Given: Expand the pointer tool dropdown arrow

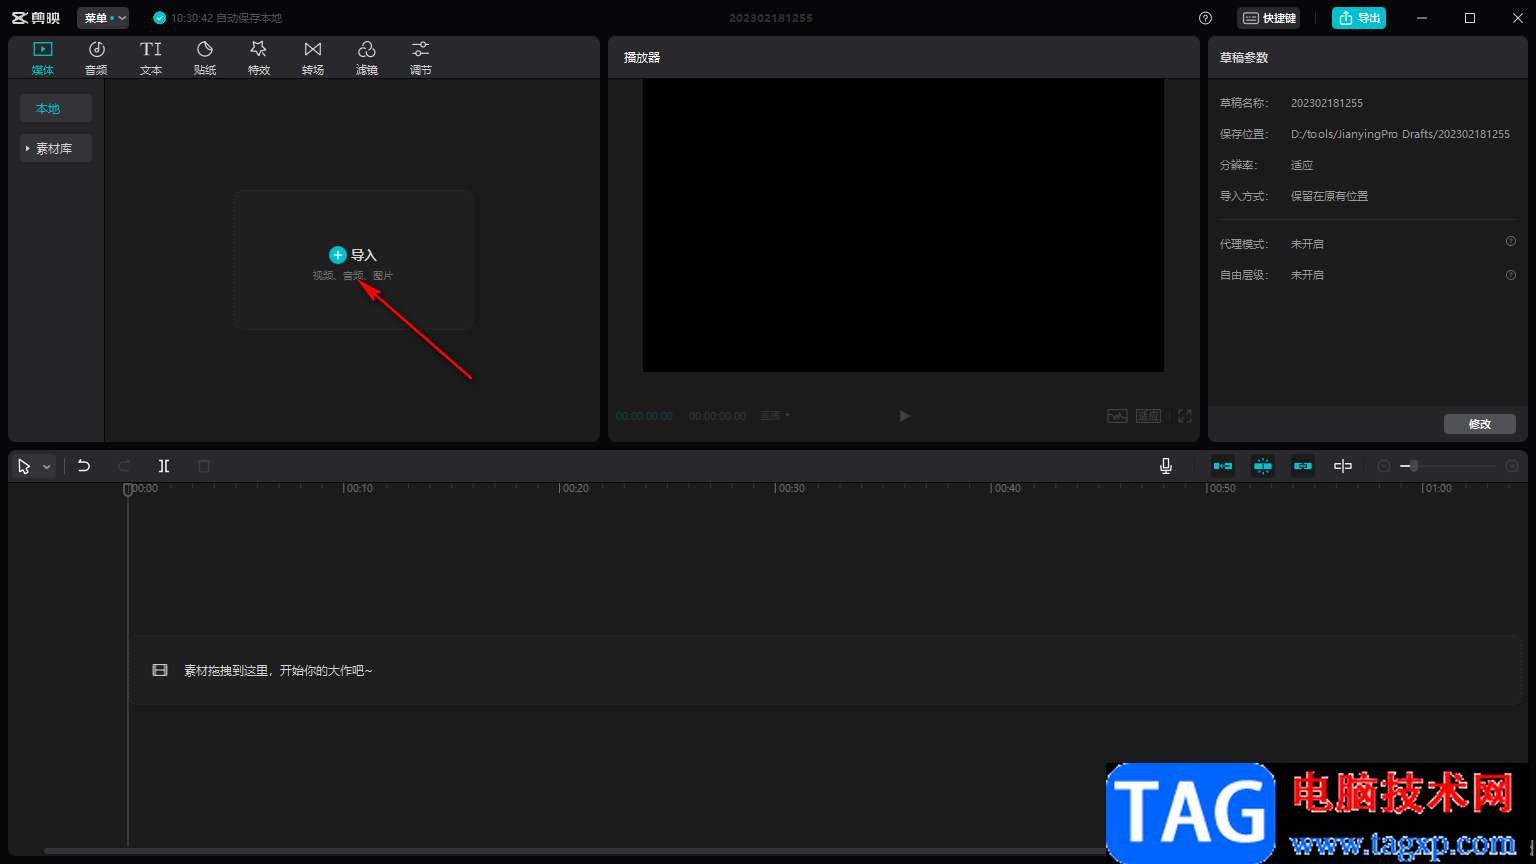Looking at the screenshot, I should [46, 467].
